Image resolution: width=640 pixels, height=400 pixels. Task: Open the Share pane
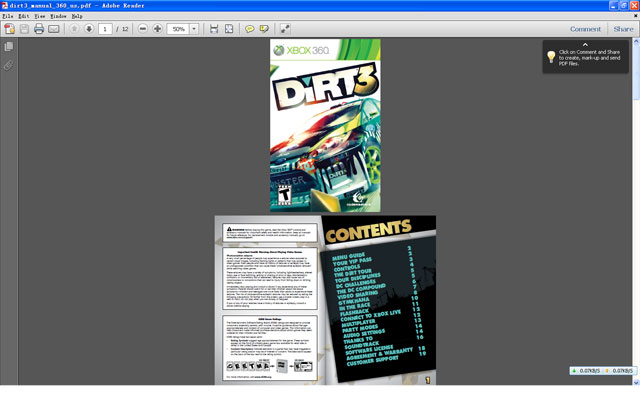point(623,29)
